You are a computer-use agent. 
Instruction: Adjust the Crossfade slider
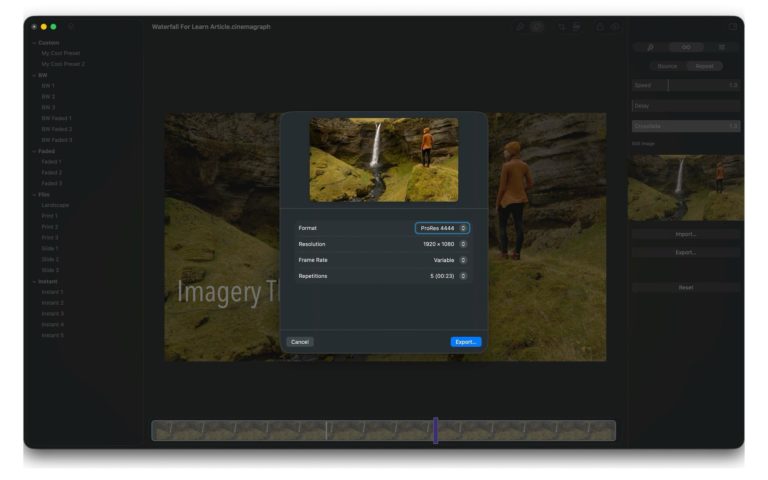pos(686,126)
